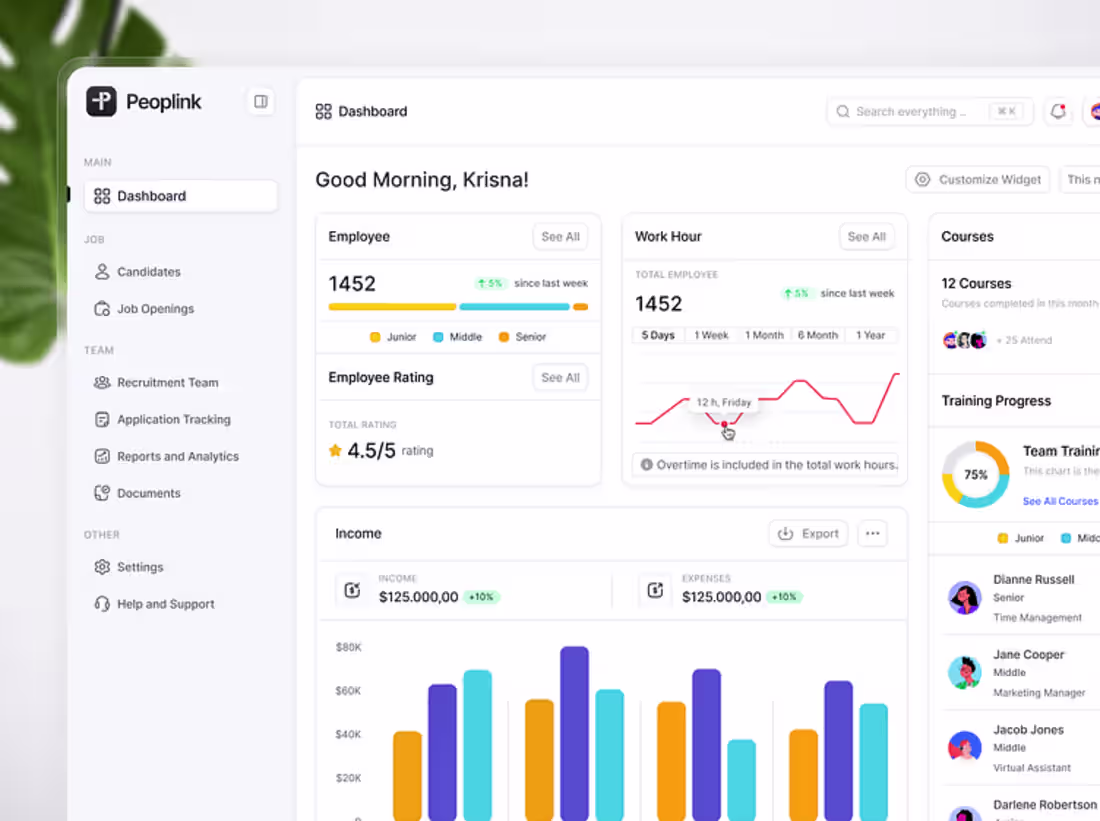Select the Documents icon in the sidebar
This screenshot has width=1100, height=821.
point(102,492)
